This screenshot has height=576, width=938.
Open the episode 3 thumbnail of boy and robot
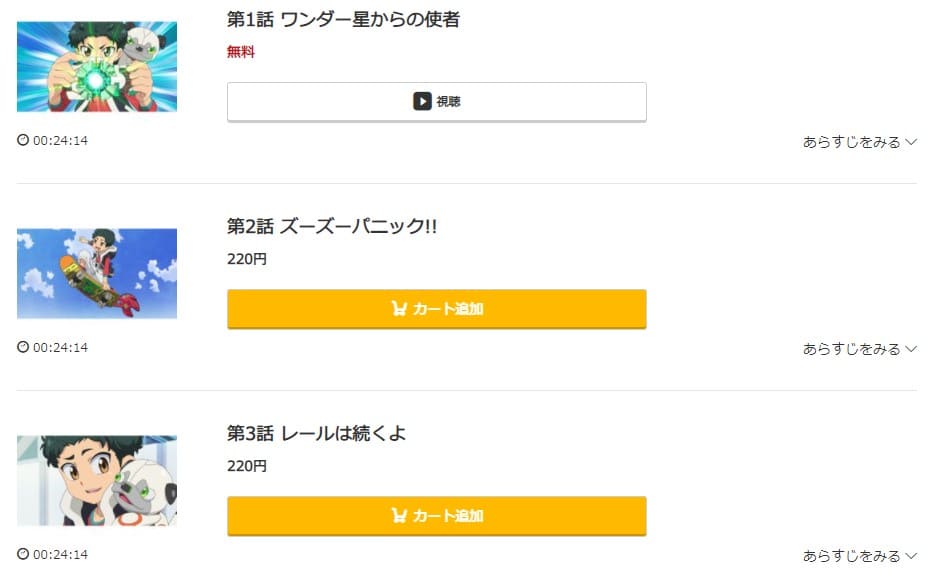97,480
